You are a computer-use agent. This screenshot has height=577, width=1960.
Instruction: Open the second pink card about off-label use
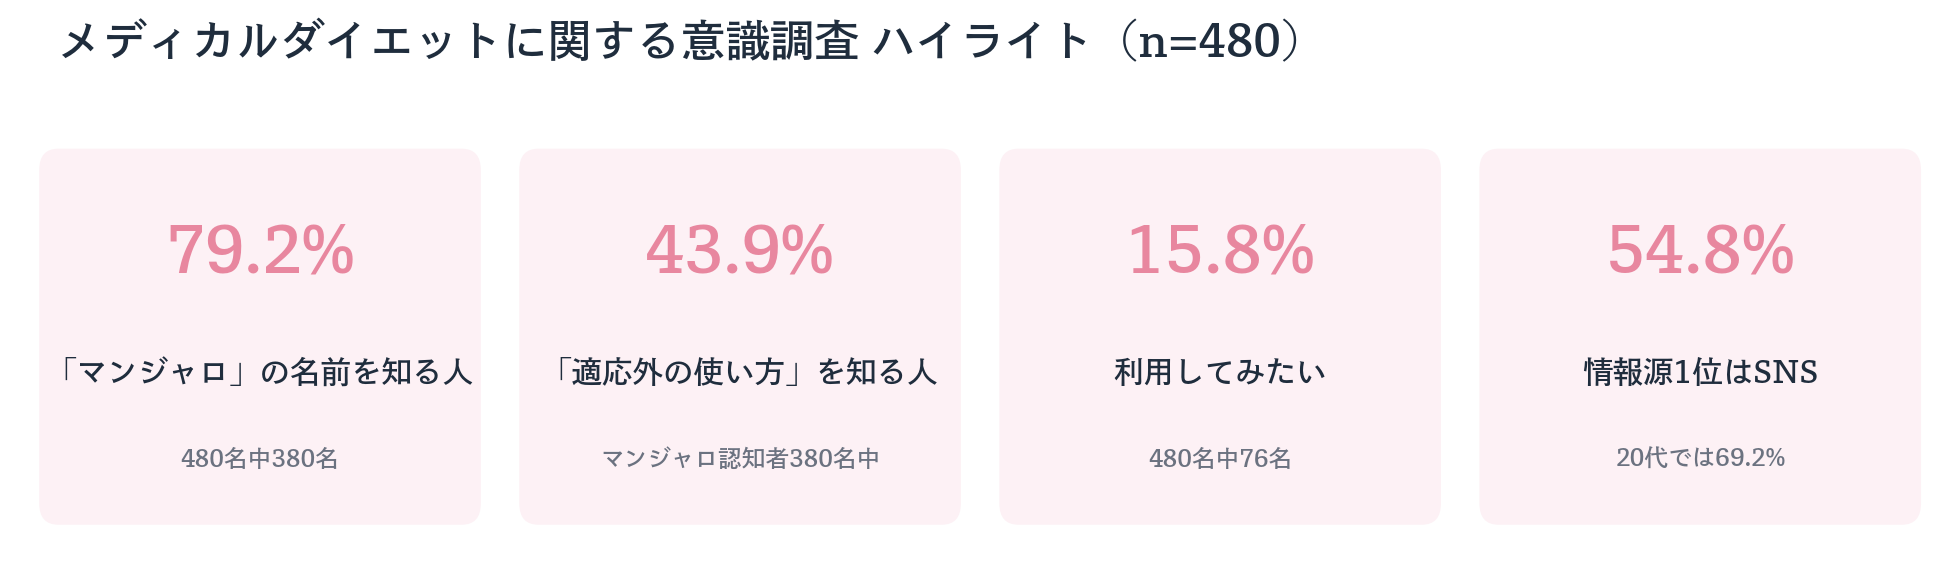point(740,336)
